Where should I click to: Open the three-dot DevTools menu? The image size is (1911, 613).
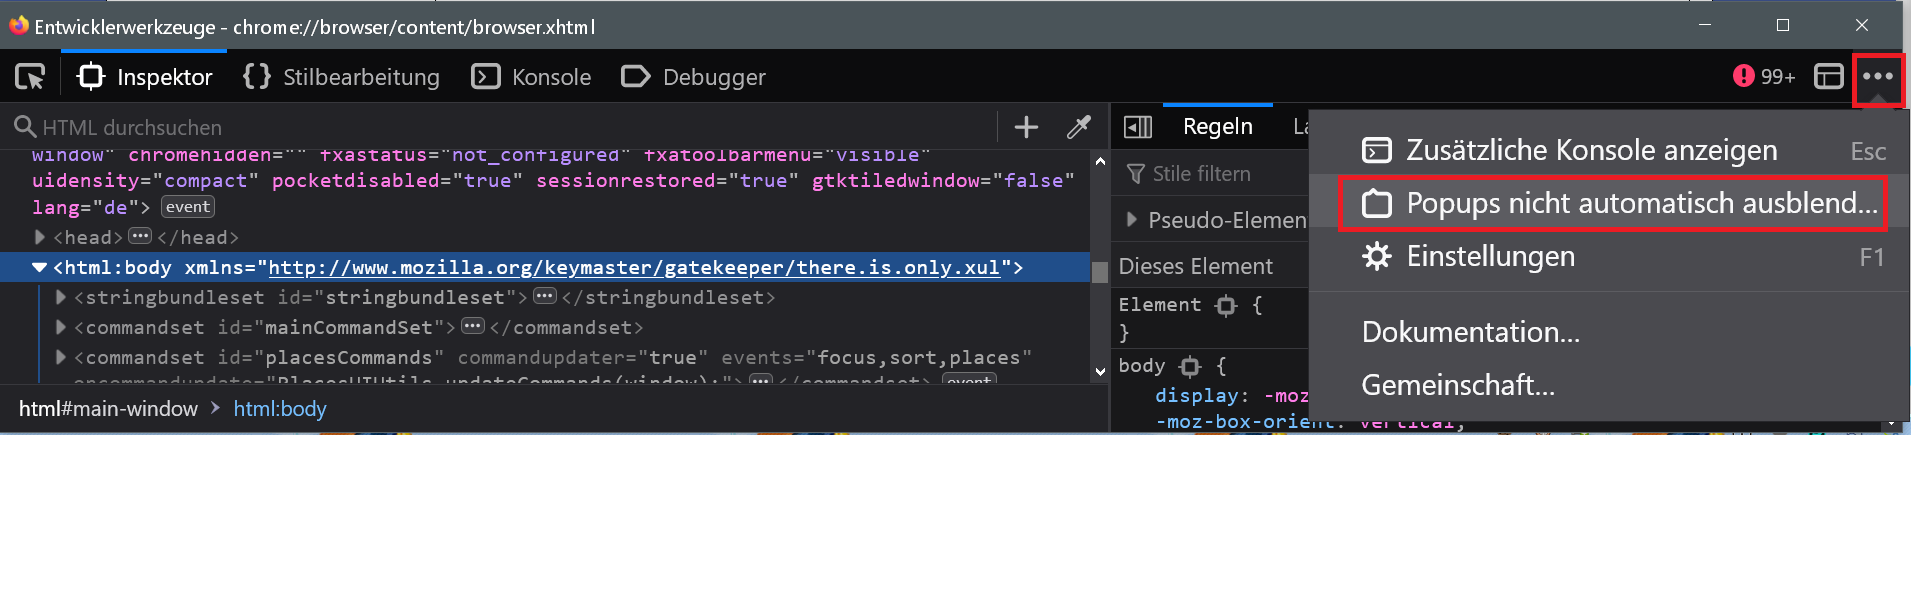[x=1877, y=77]
